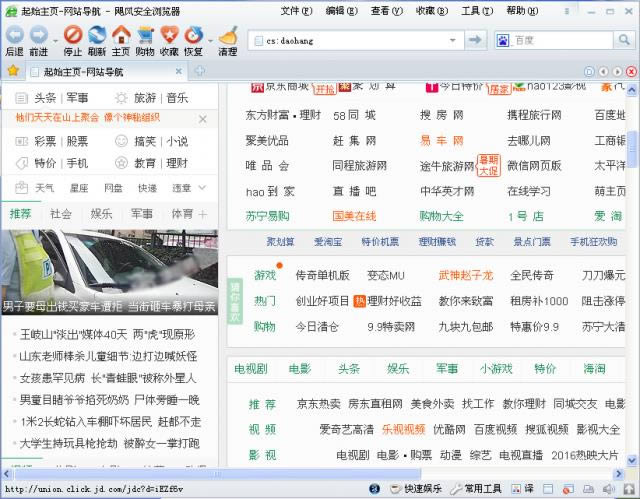Open the 58同城 link
The height and width of the screenshot is (499, 640).
(x=354, y=115)
